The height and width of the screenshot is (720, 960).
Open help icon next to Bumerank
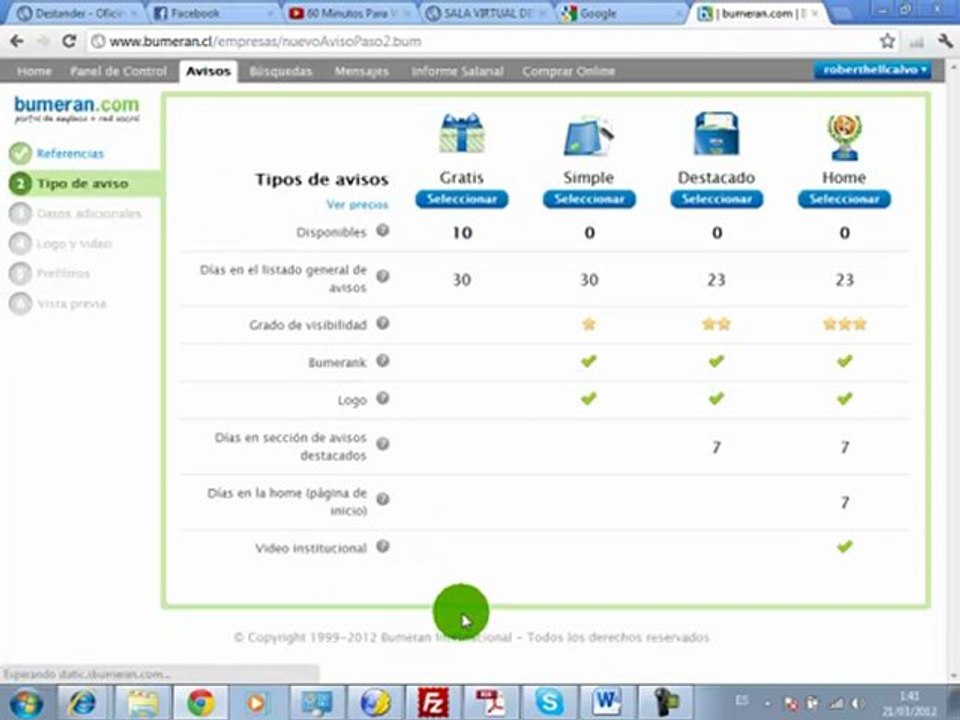point(383,361)
